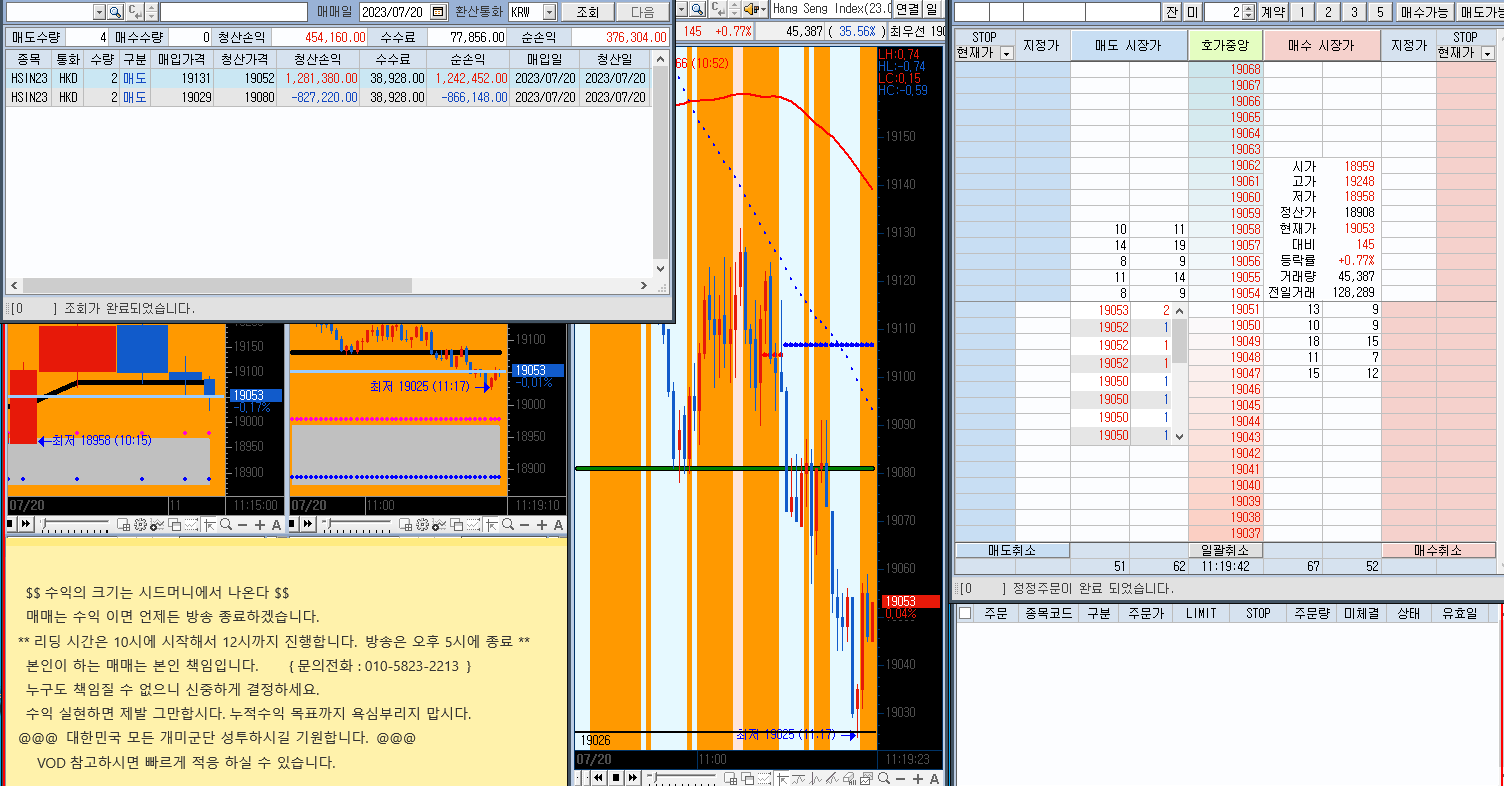Select quantity preset 1 button

(1301, 11)
